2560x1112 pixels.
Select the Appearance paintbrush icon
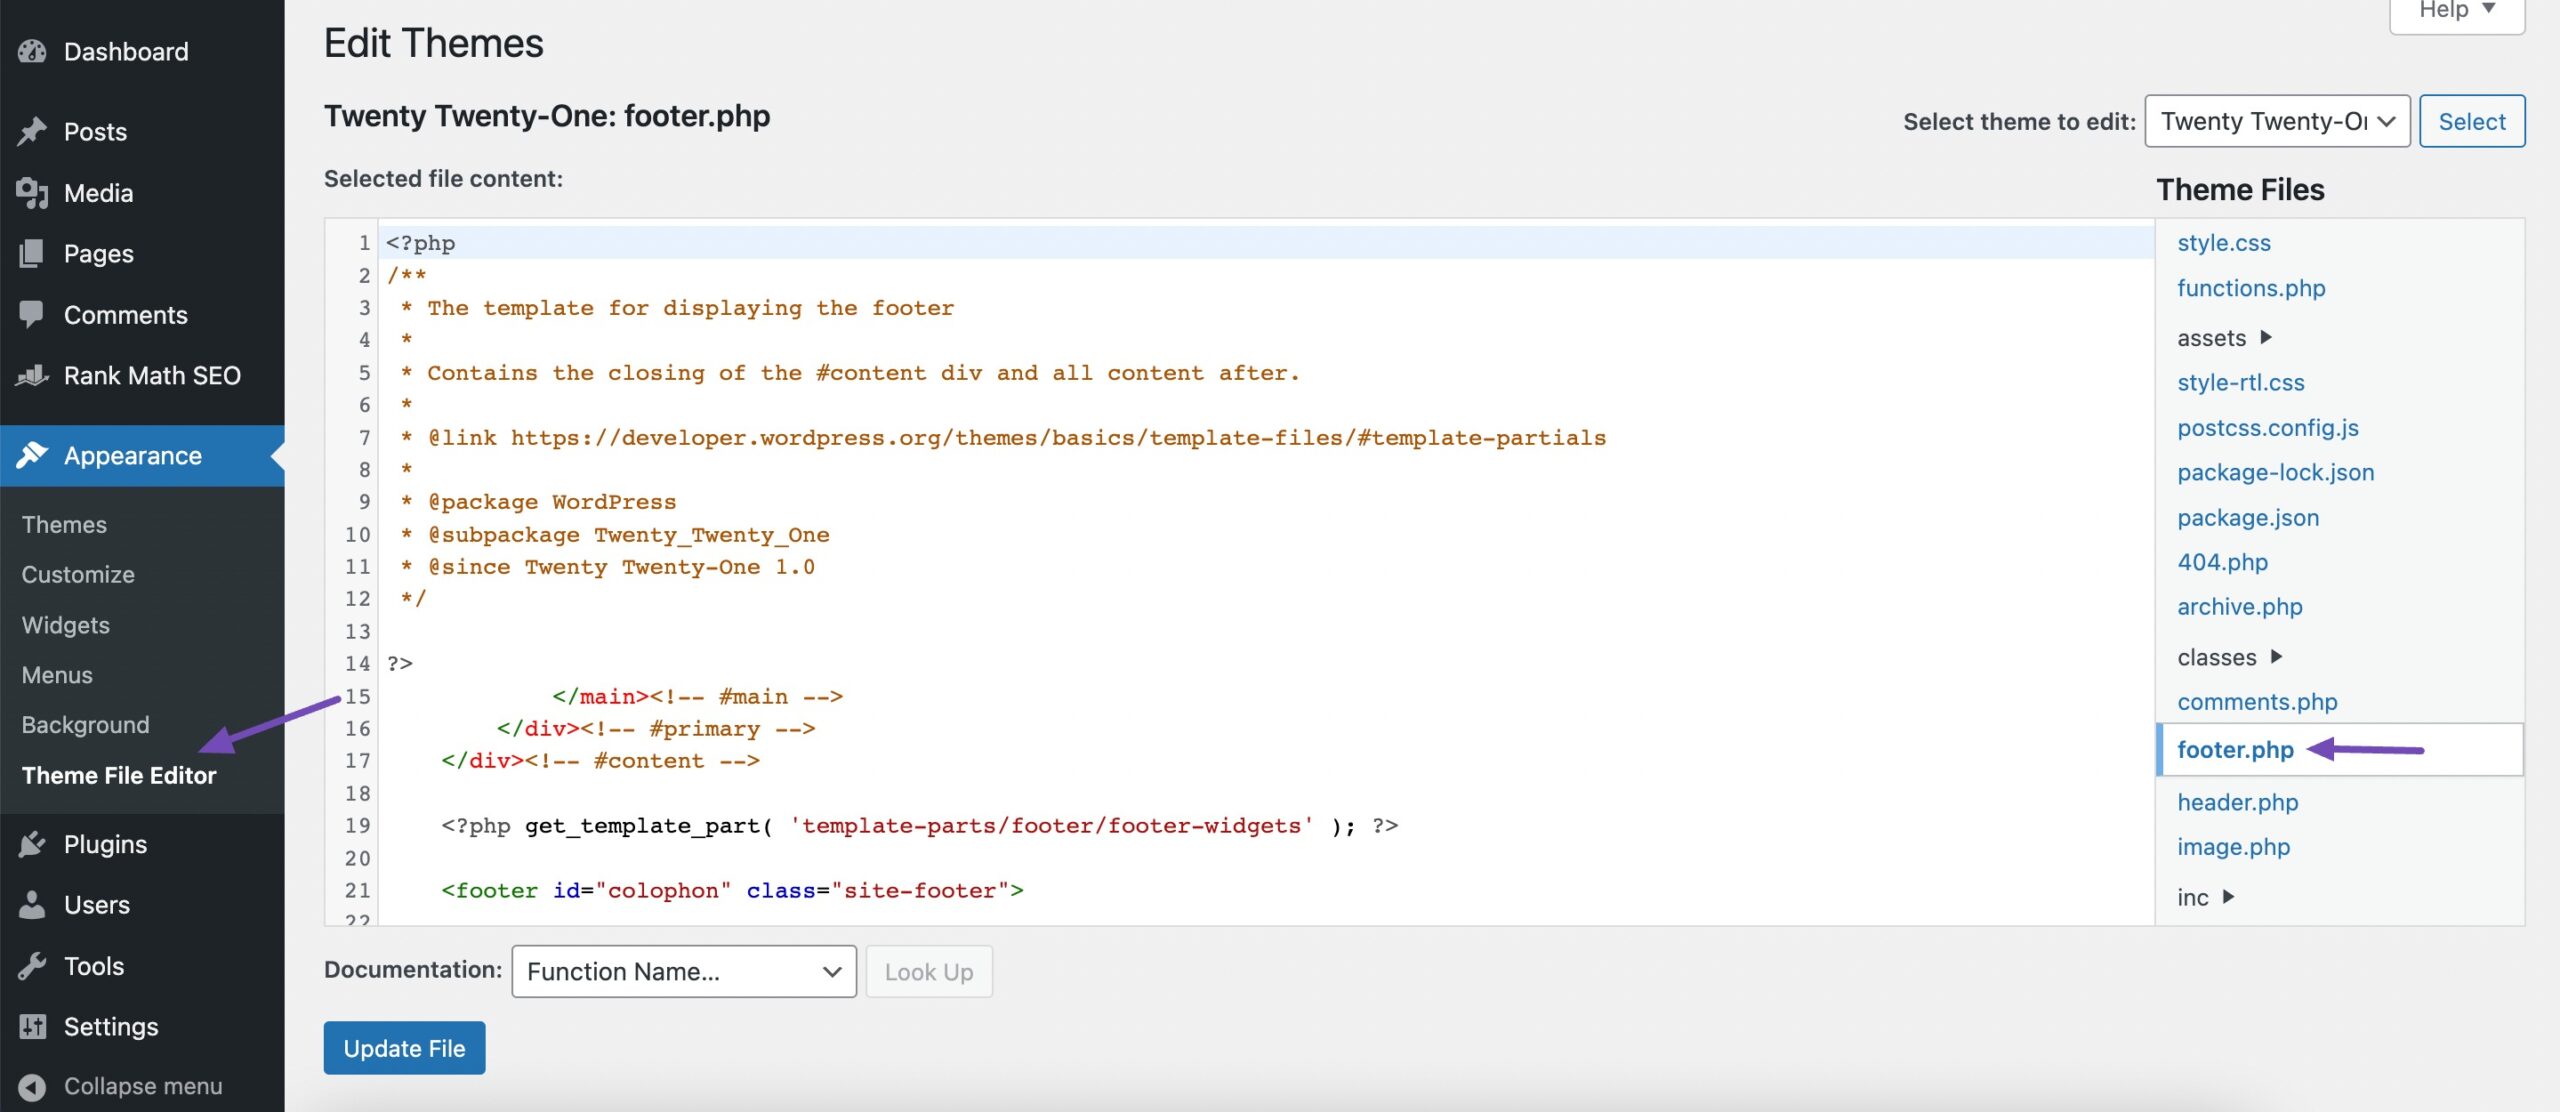coord(33,455)
